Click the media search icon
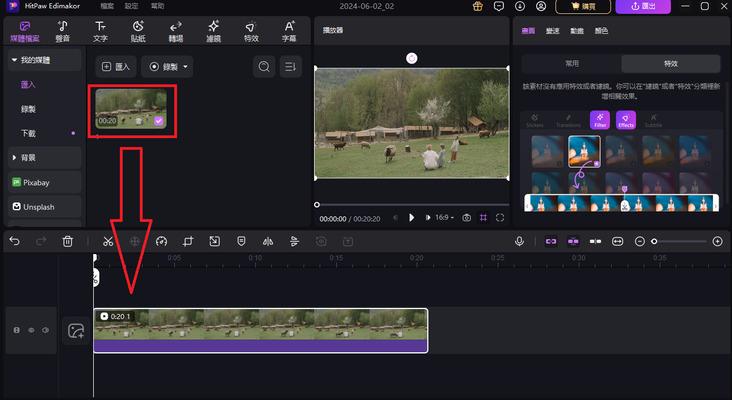 click(264, 67)
